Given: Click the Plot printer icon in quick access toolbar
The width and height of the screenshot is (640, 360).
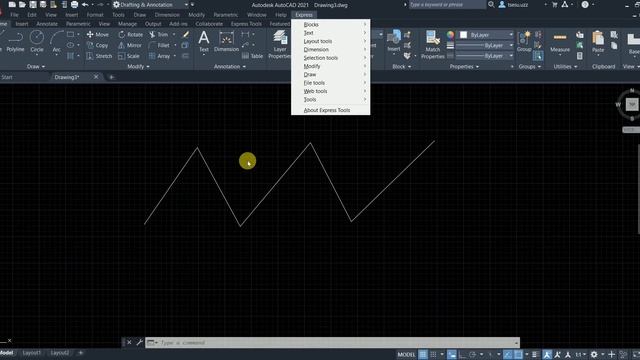Looking at the screenshot, I should click(x=74, y=4).
